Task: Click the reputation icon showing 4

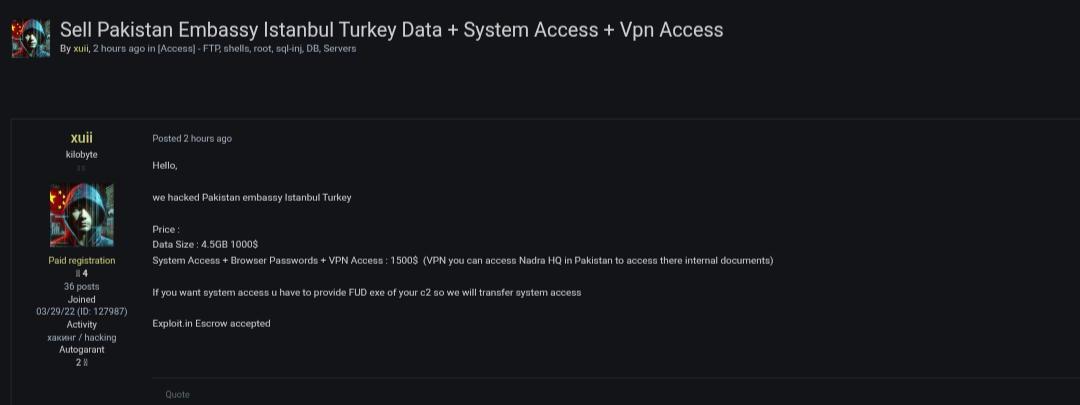Action: point(78,273)
